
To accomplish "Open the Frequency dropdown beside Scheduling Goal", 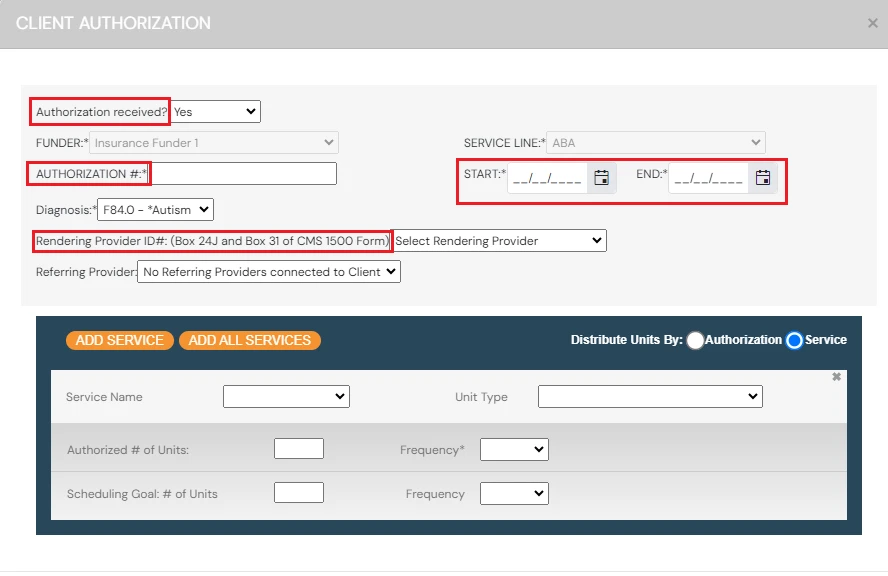I will coord(514,493).
